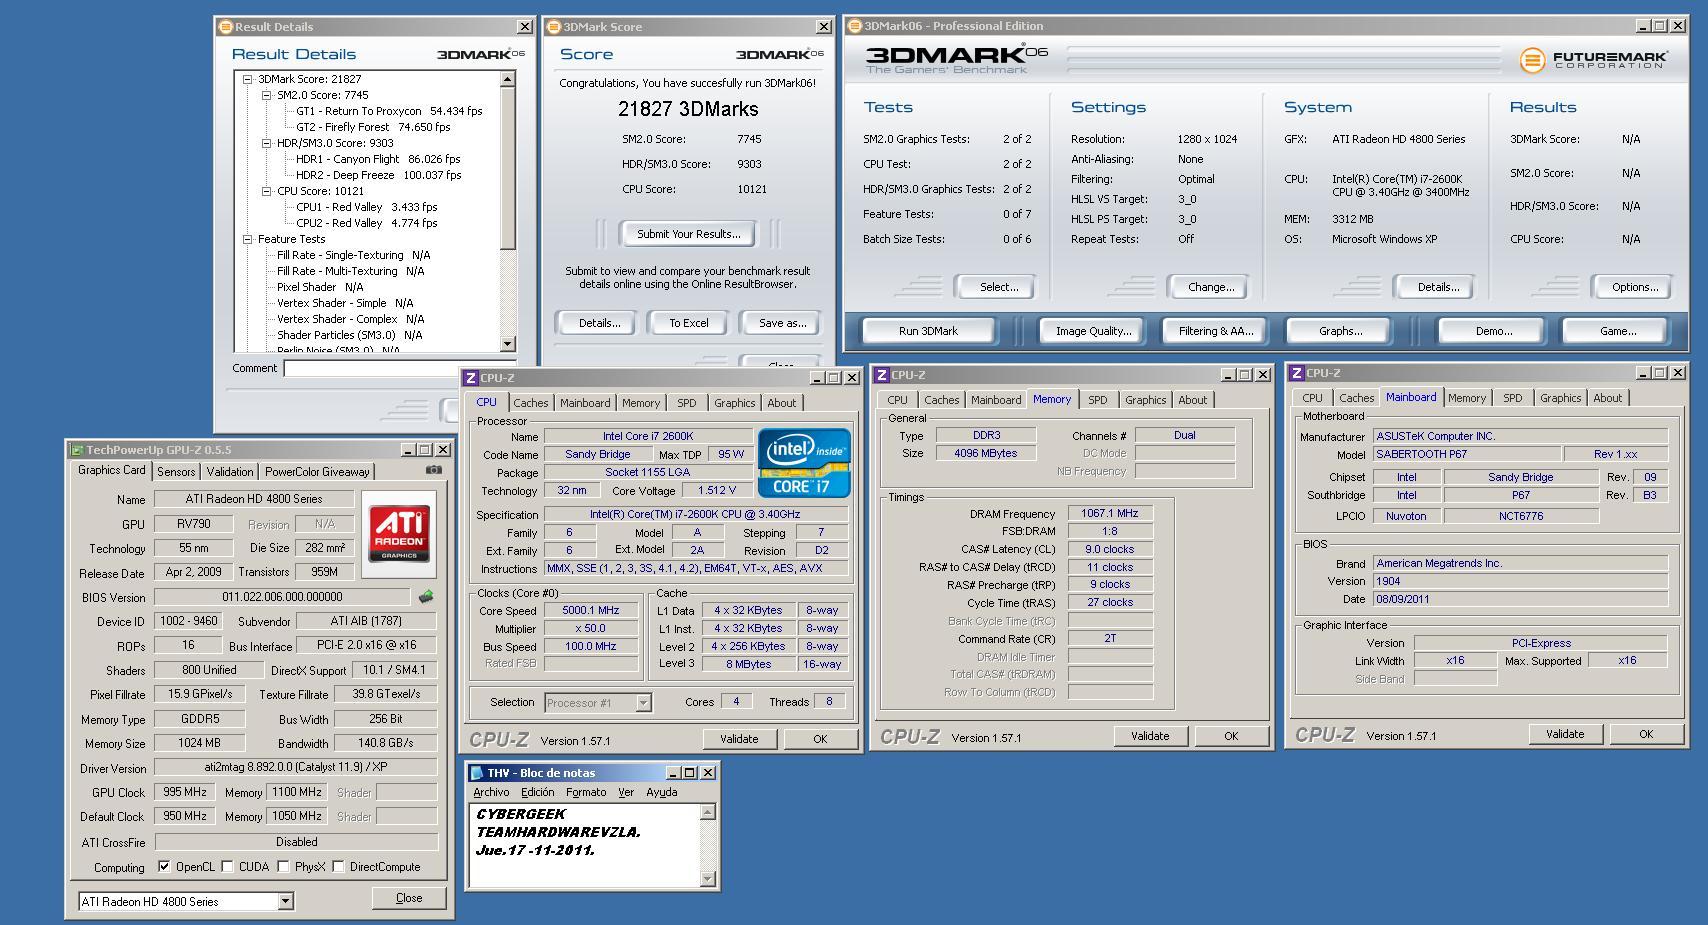Open SPD tab in the CPU-Z Memory window
Viewport: 1708px width, 925px height.
pos(1098,400)
